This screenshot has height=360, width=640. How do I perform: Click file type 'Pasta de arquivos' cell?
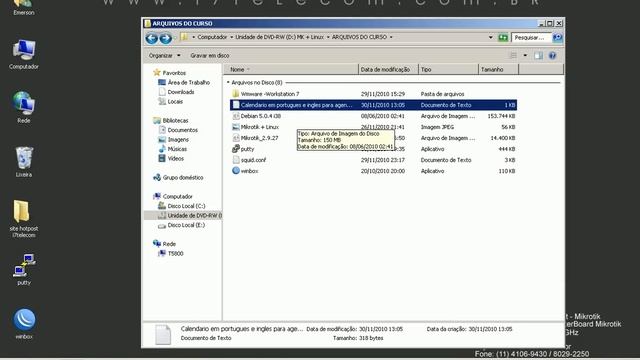[x=442, y=94]
